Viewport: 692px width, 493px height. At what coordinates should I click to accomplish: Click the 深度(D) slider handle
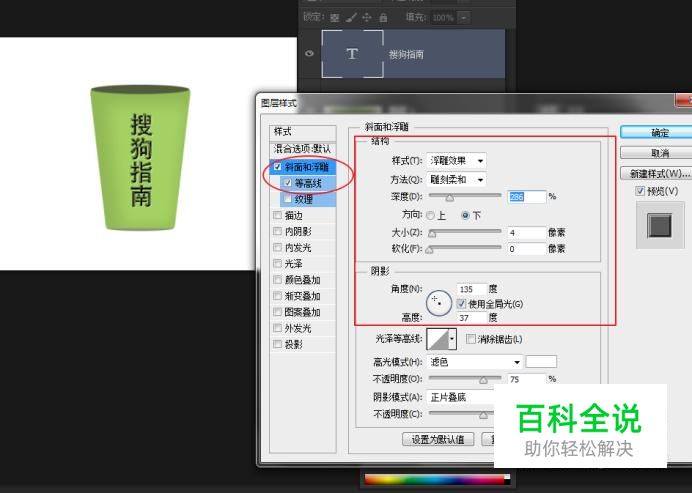[449, 197]
